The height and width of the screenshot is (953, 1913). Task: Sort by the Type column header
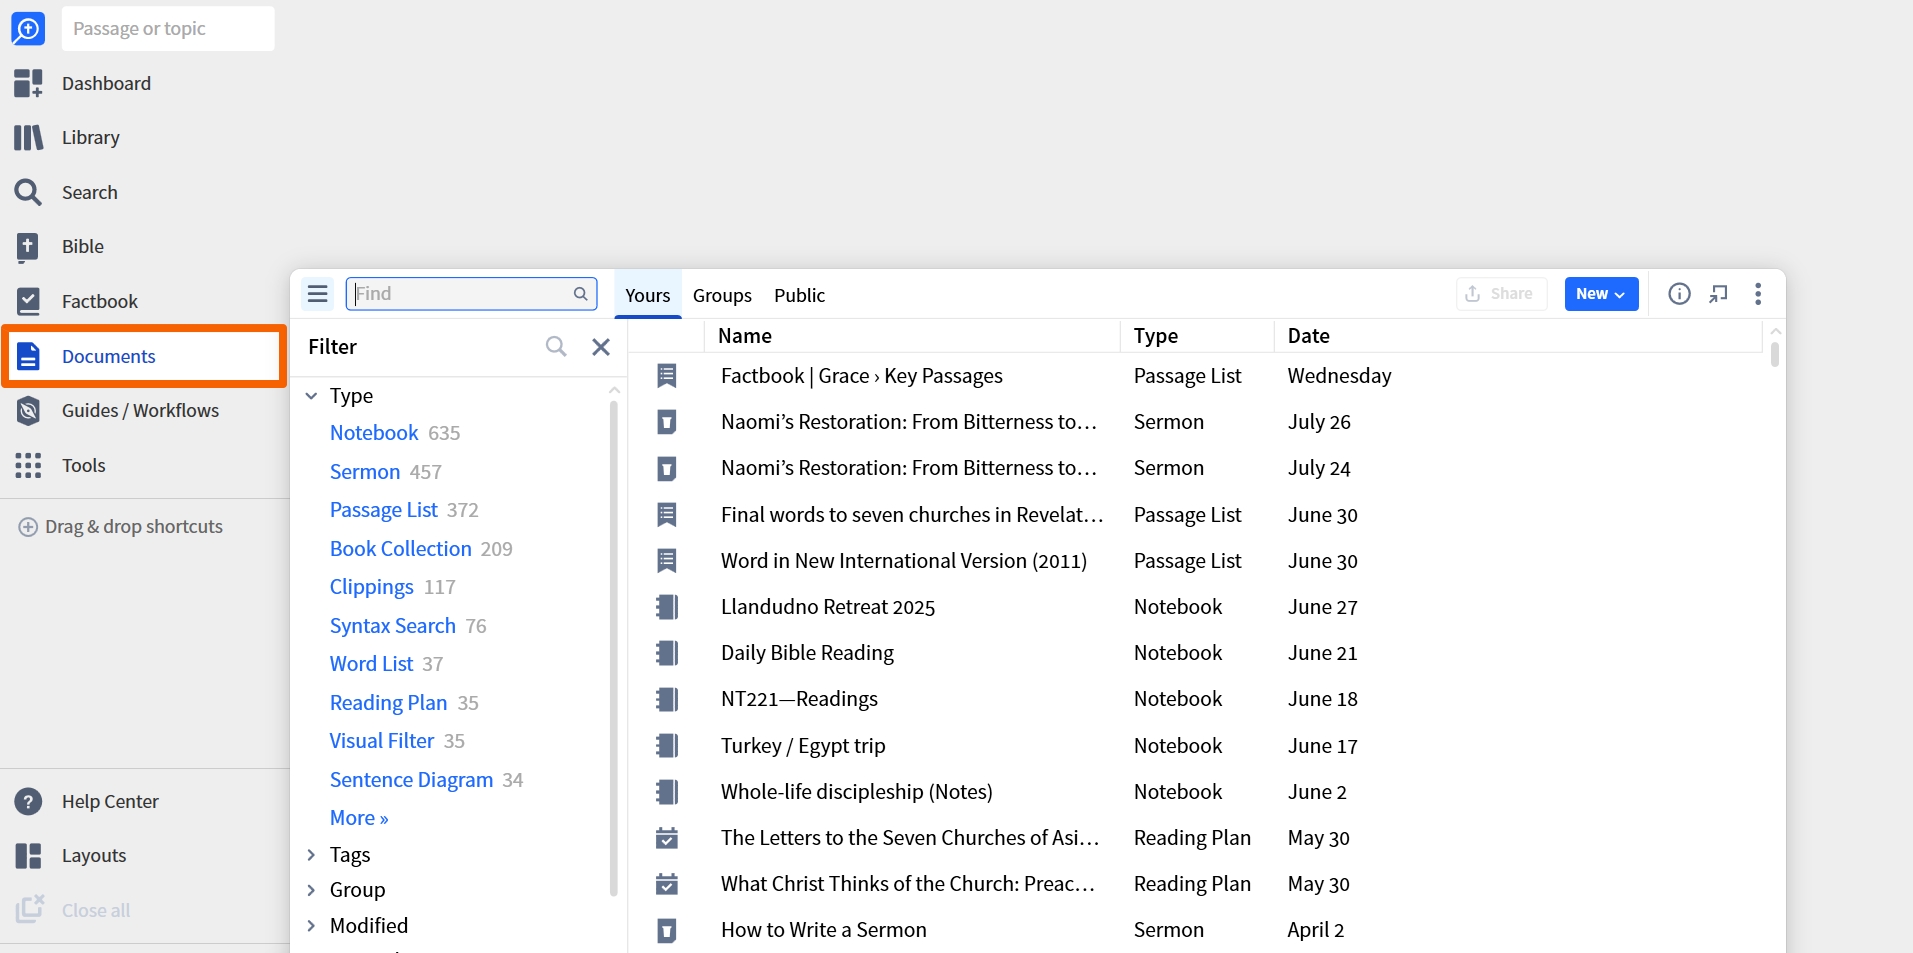(1156, 336)
